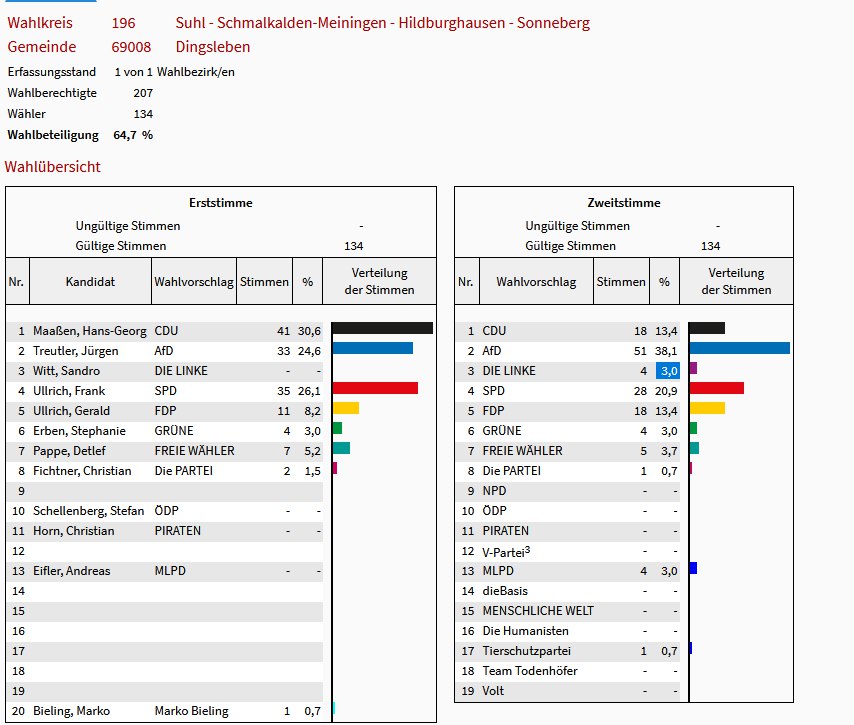Image resolution: width=854 pixels, height=725 pixels.
Task: Click red SPD bar in Erststimme chart
Action: tap(375, 388)
